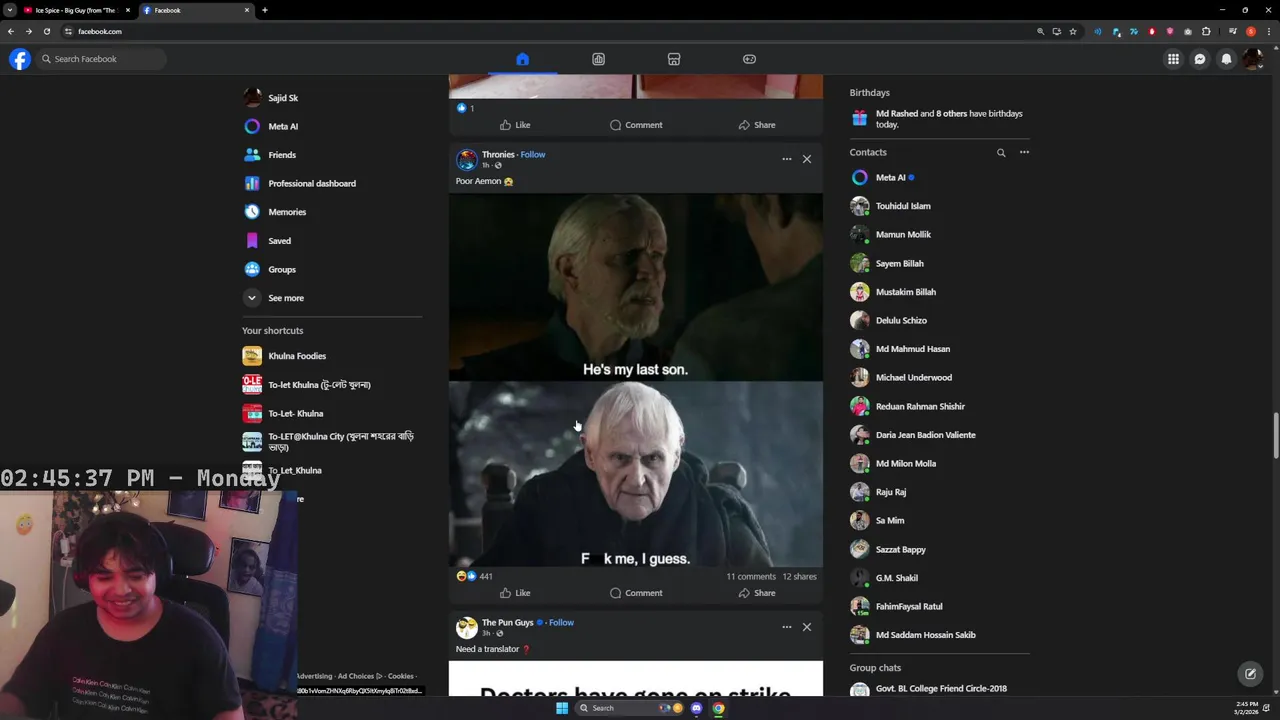1280x720 pixels.
Task: Open the Thronies post meme image
Action: click(x=636, y=380)
